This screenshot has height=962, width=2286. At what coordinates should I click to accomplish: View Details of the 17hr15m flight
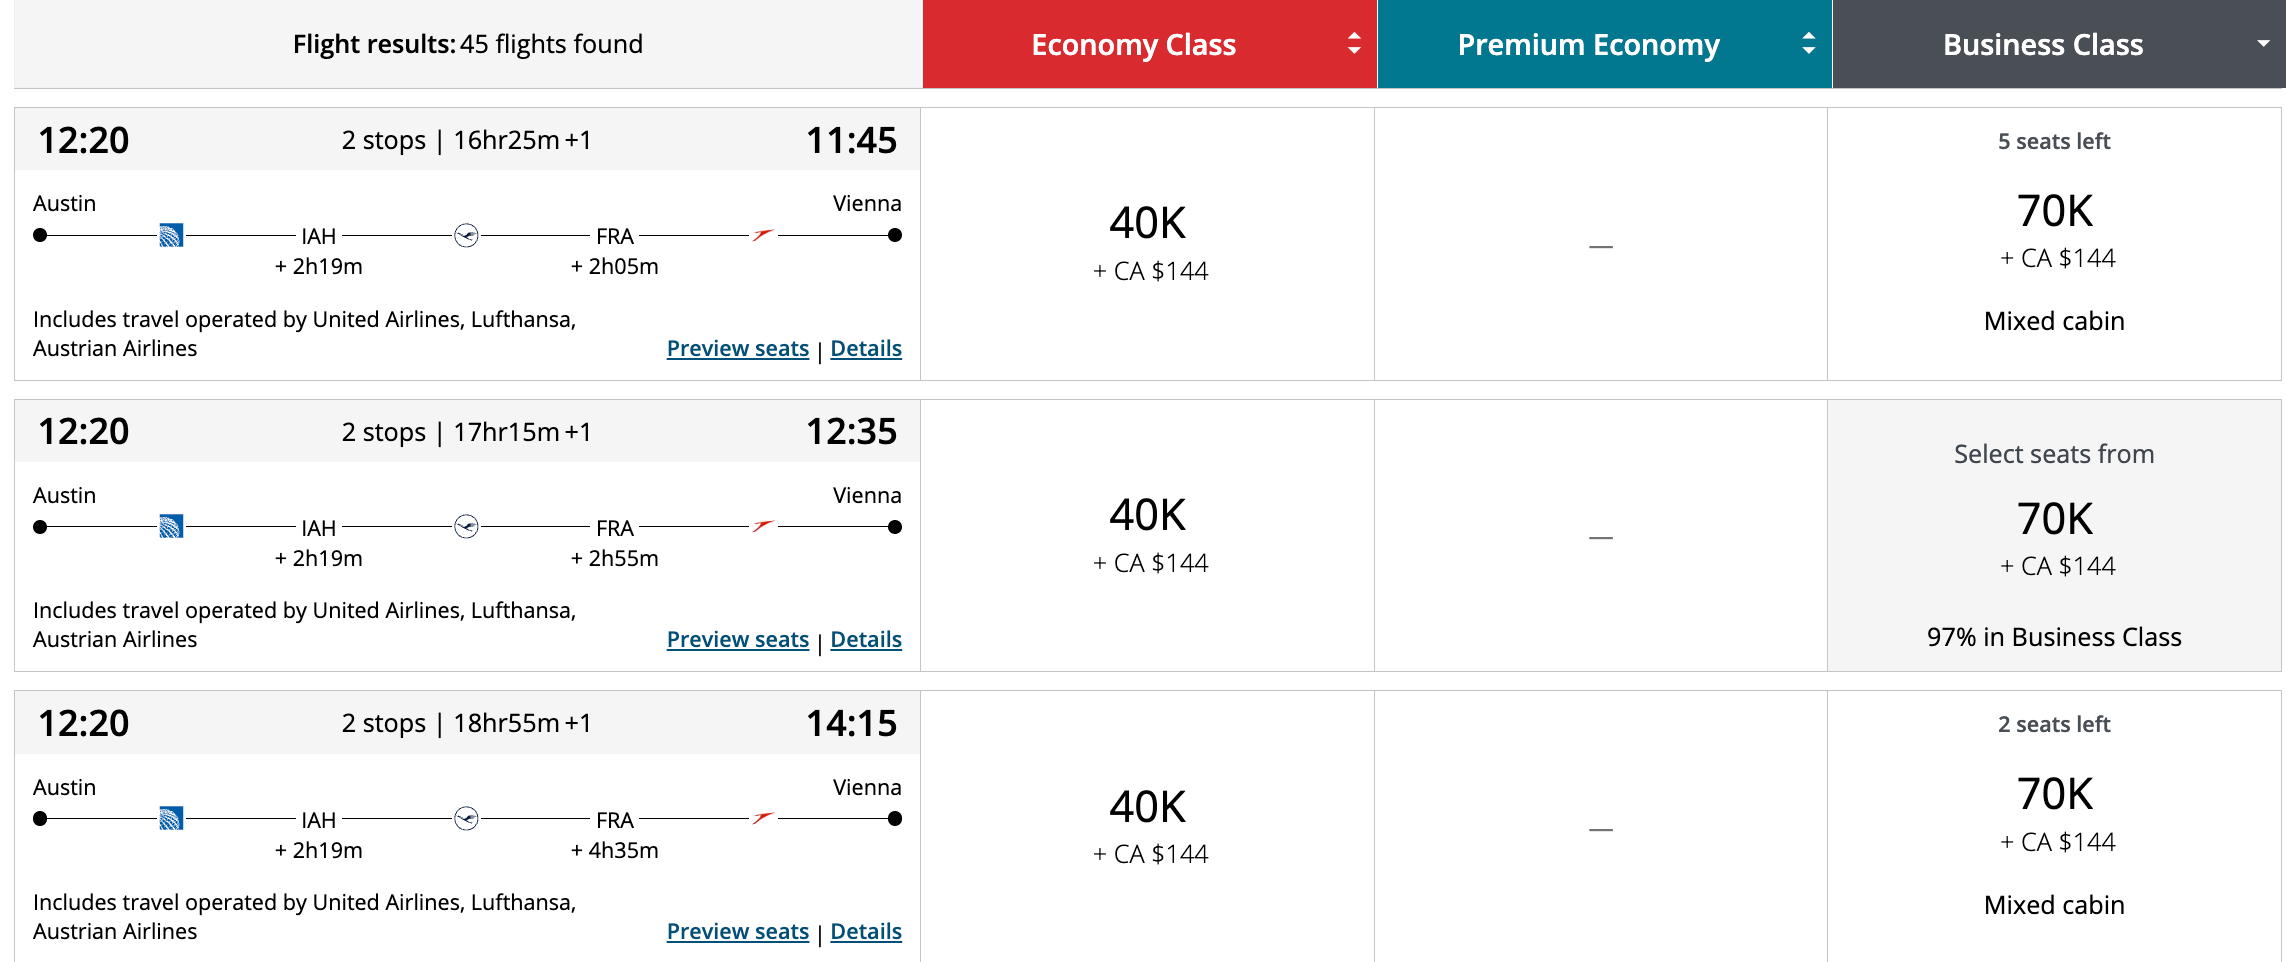pos(866,639)
